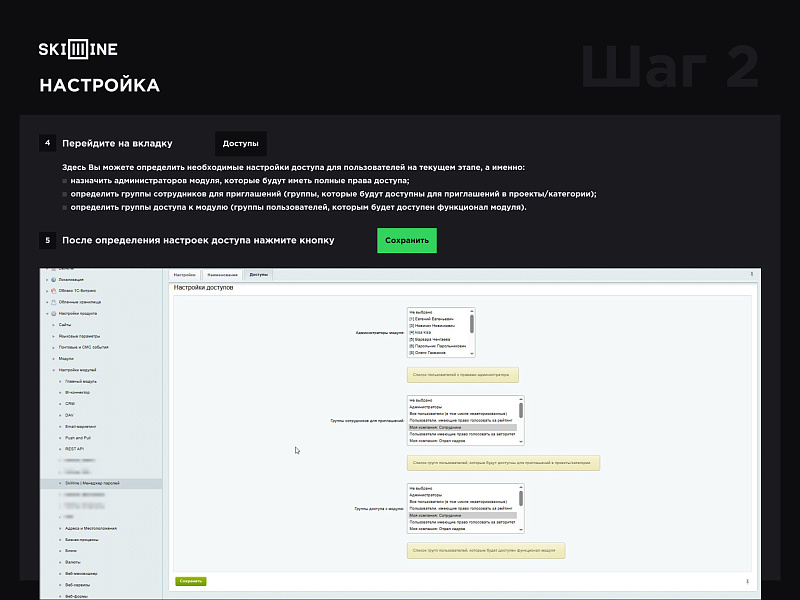Open Бизнес-процессы module settings
The height and width of the screenshot is (600, 800).
[82, 540]
